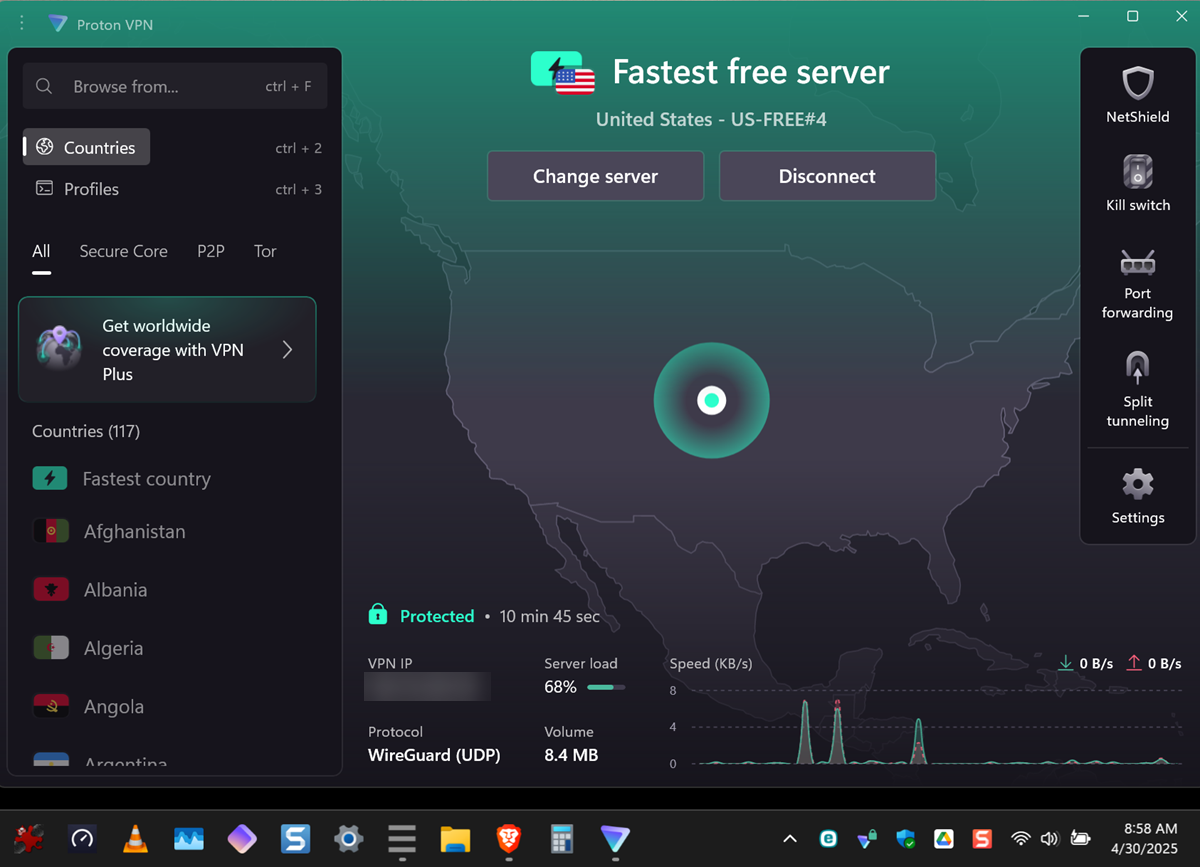Click the search magnifier icon
This screenshot has width=1200, height=867.
(x=44, y=87)
